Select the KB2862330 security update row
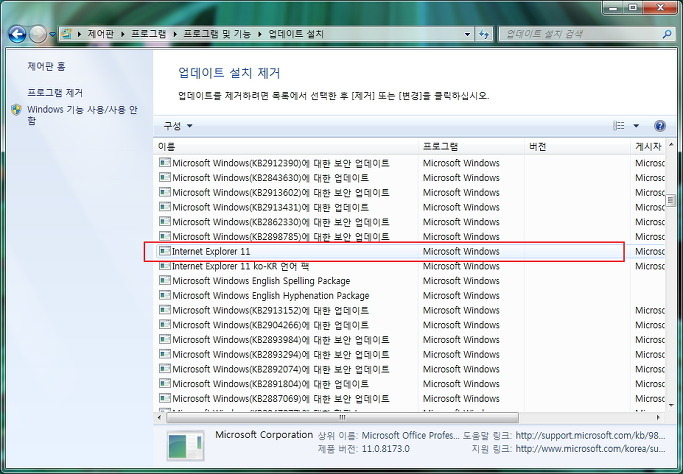This screenshot has width=683, height=474. pyautogui.click(x=409, y=222)
